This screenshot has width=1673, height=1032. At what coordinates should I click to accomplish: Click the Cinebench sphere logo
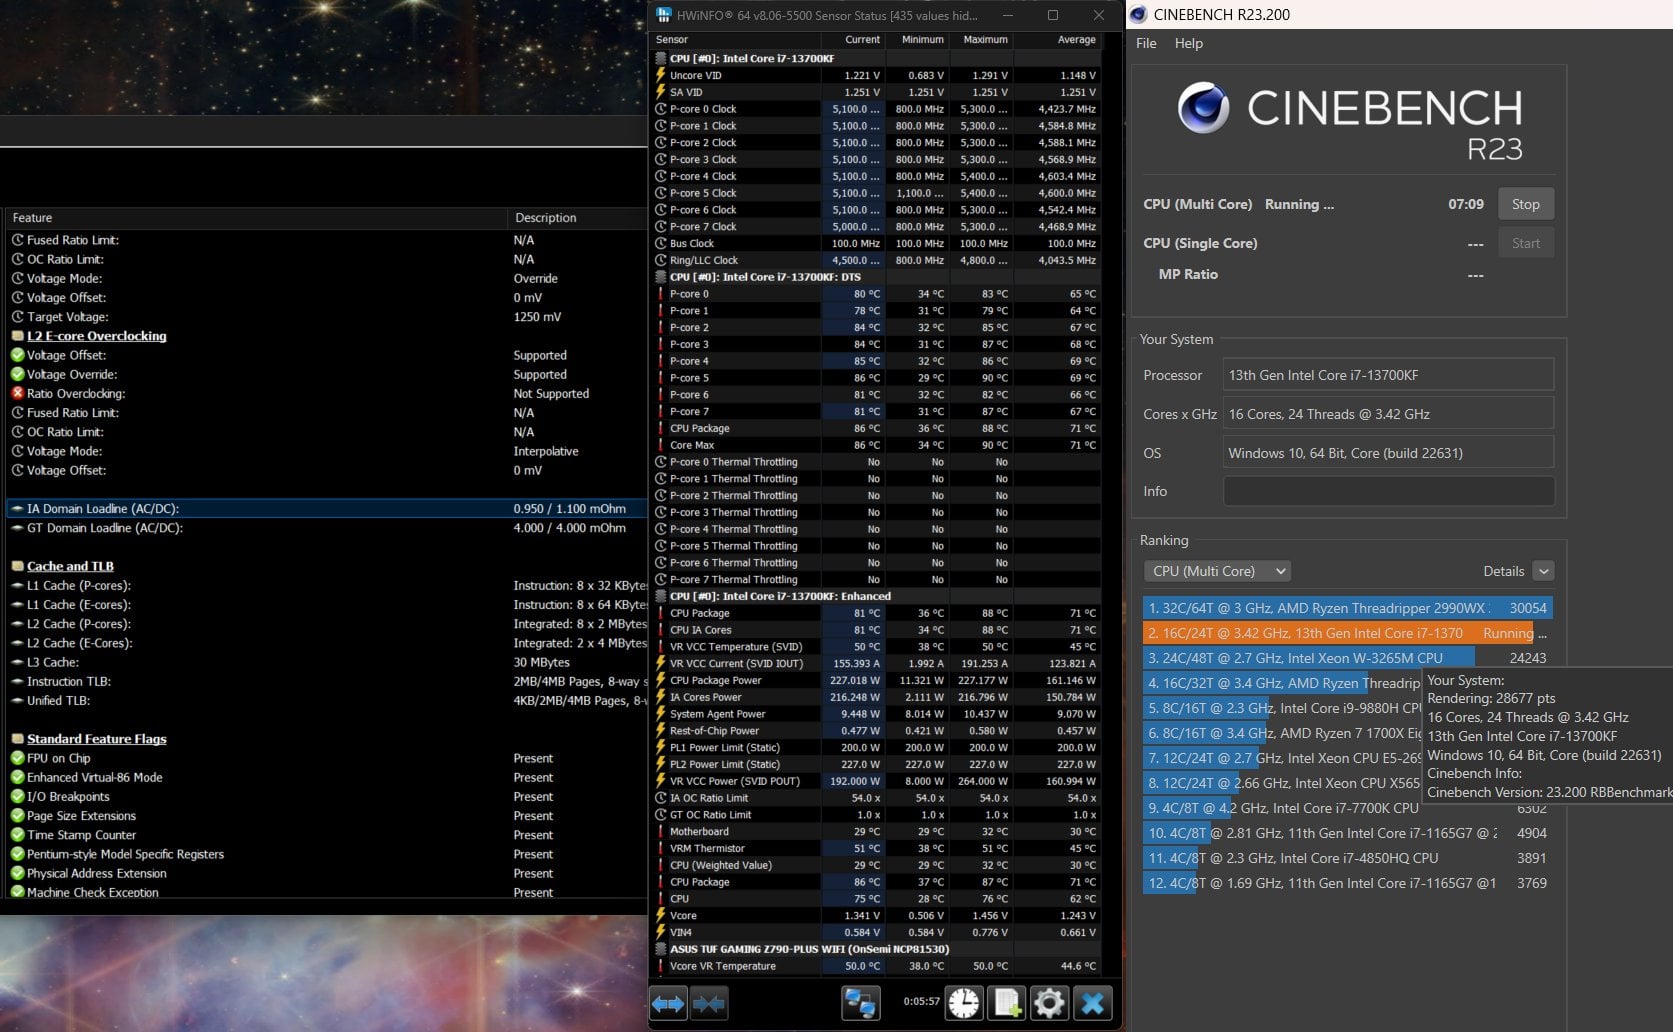coord(1203,108)
